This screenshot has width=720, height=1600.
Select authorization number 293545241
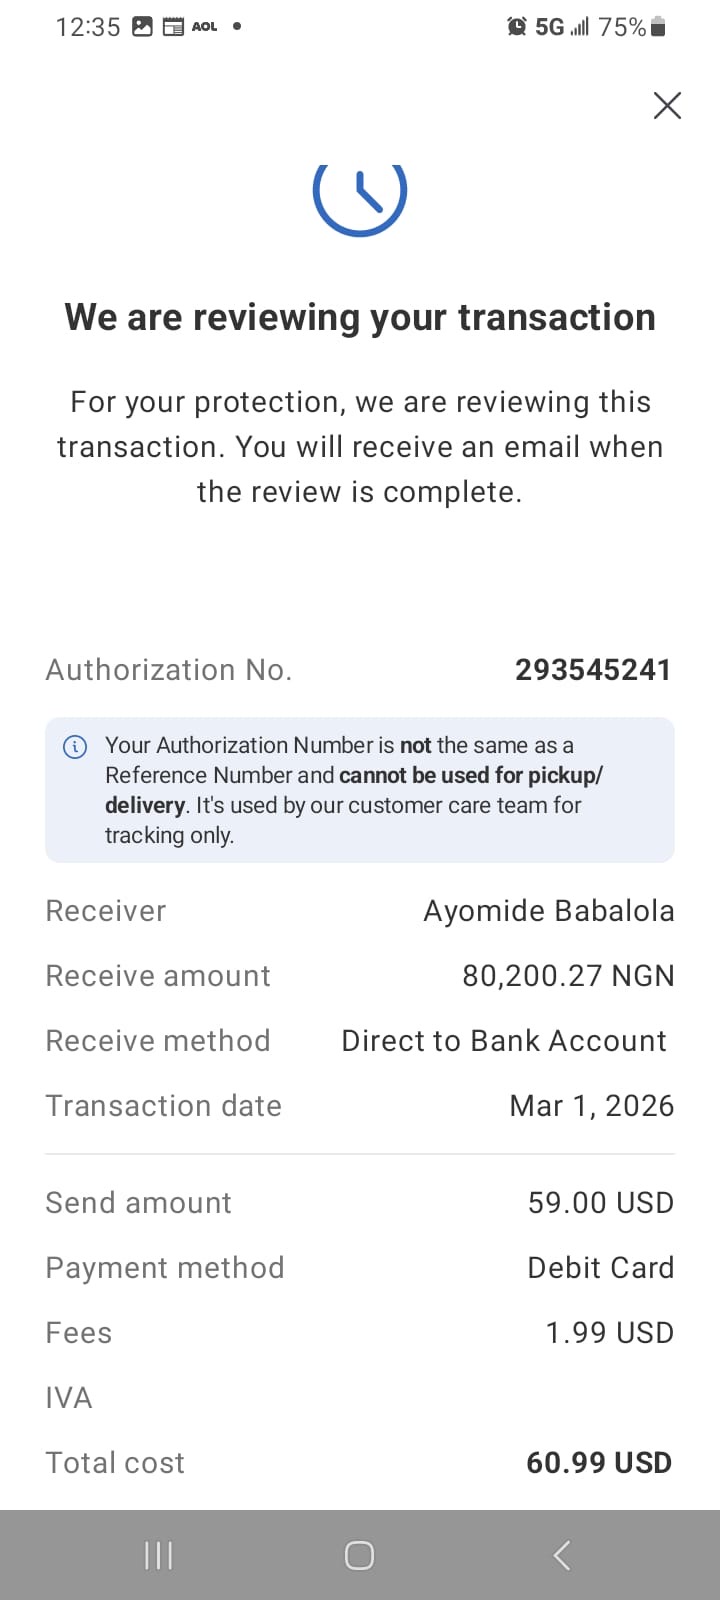click(592, 670)
